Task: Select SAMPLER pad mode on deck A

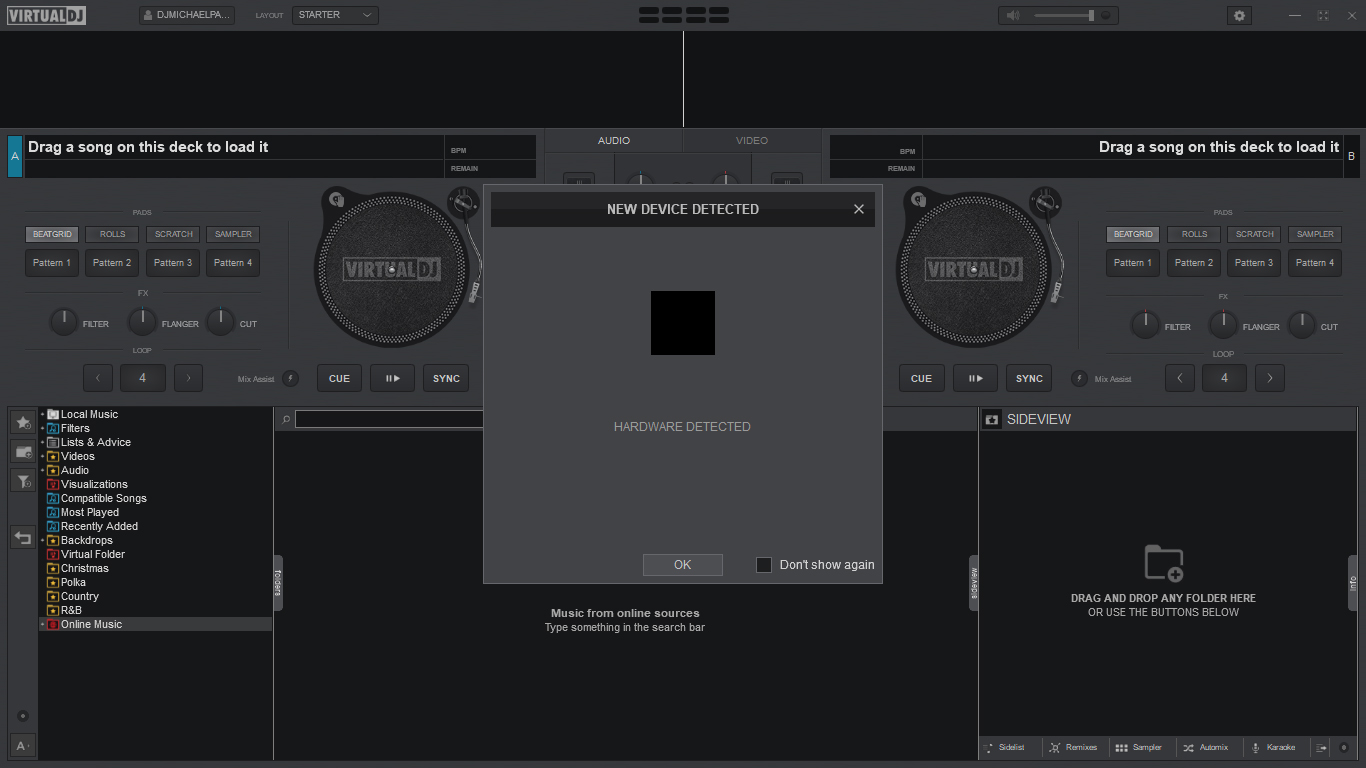Action: pyautogui.click(x=233, y=234)
